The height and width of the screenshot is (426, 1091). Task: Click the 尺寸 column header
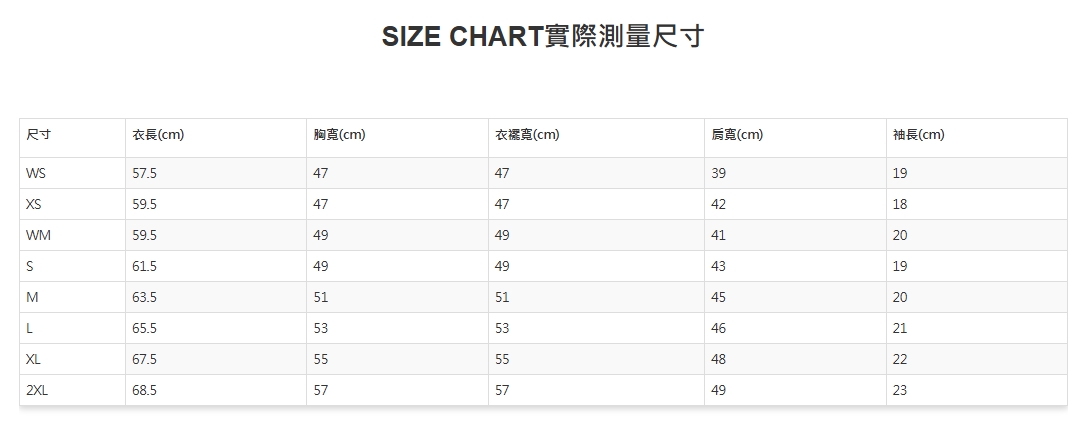39,135
